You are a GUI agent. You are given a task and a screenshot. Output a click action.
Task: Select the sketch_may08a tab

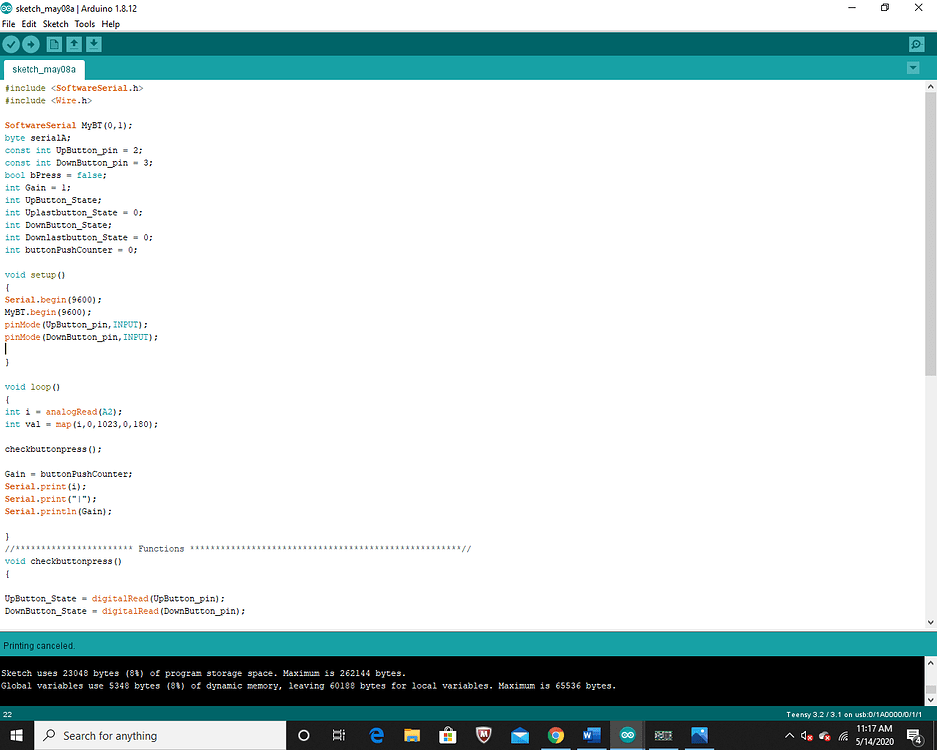[43, 69]
